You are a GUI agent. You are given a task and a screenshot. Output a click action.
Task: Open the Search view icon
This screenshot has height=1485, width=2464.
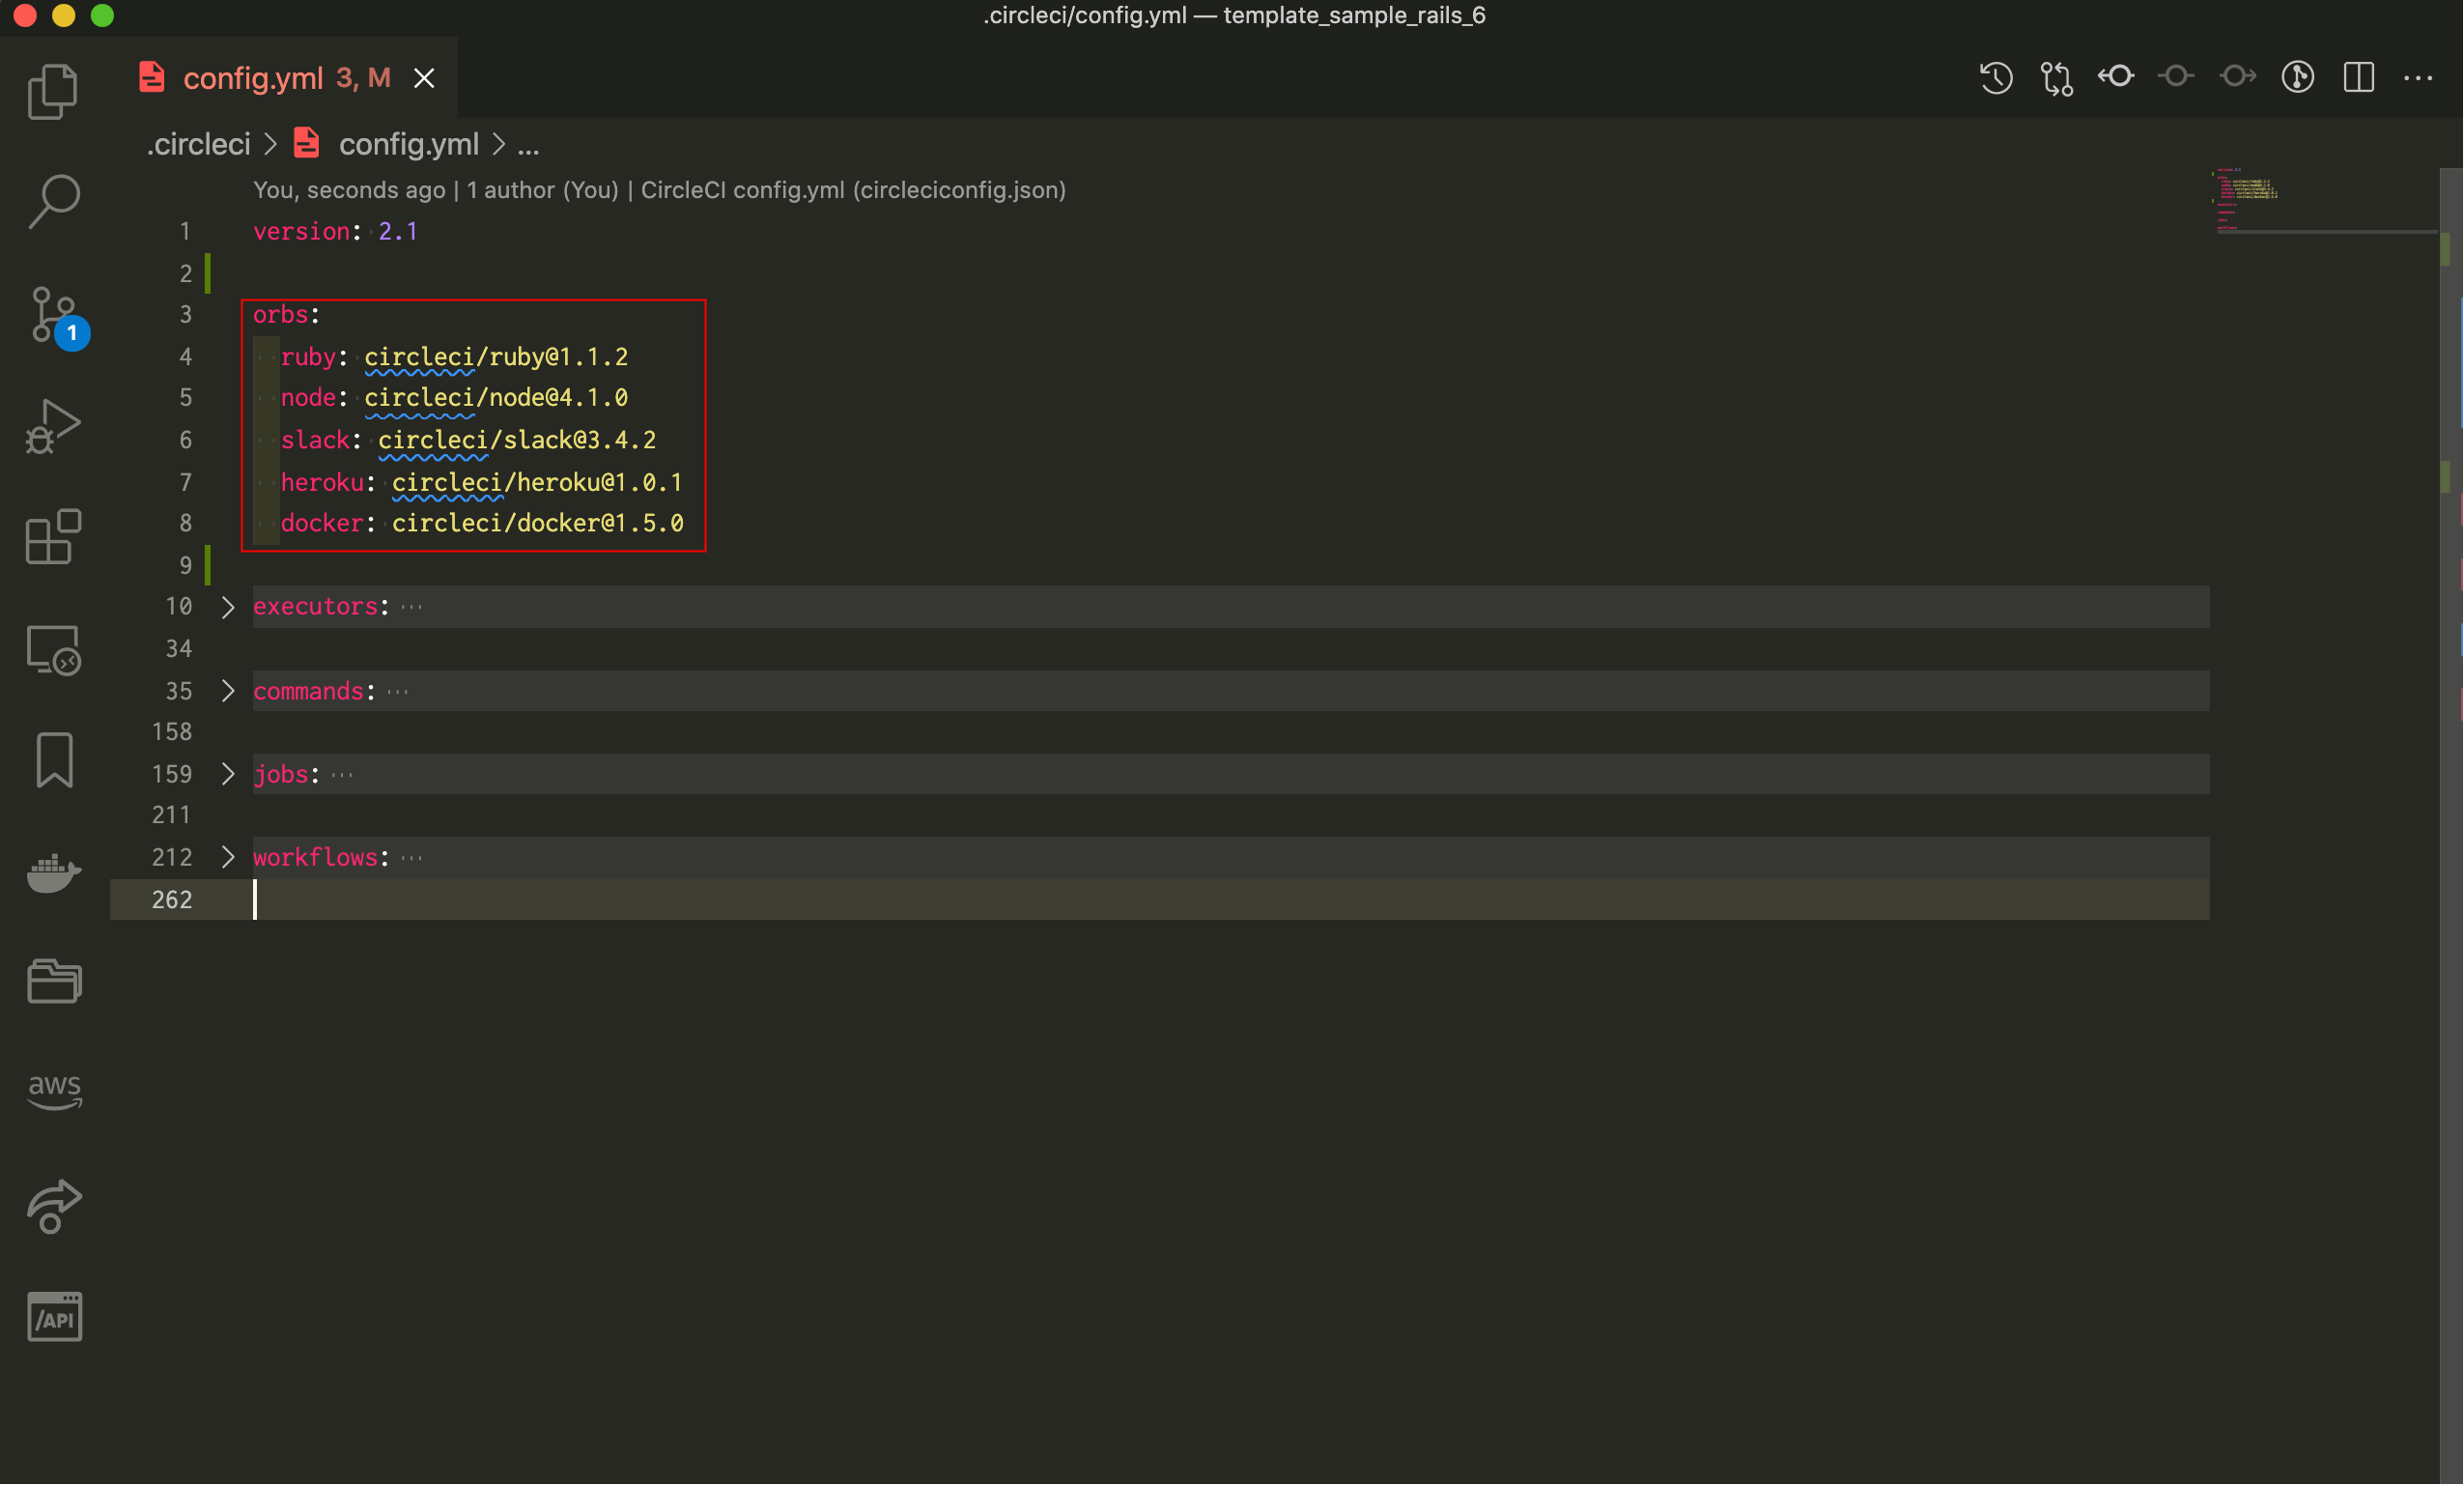click(53, 202)
